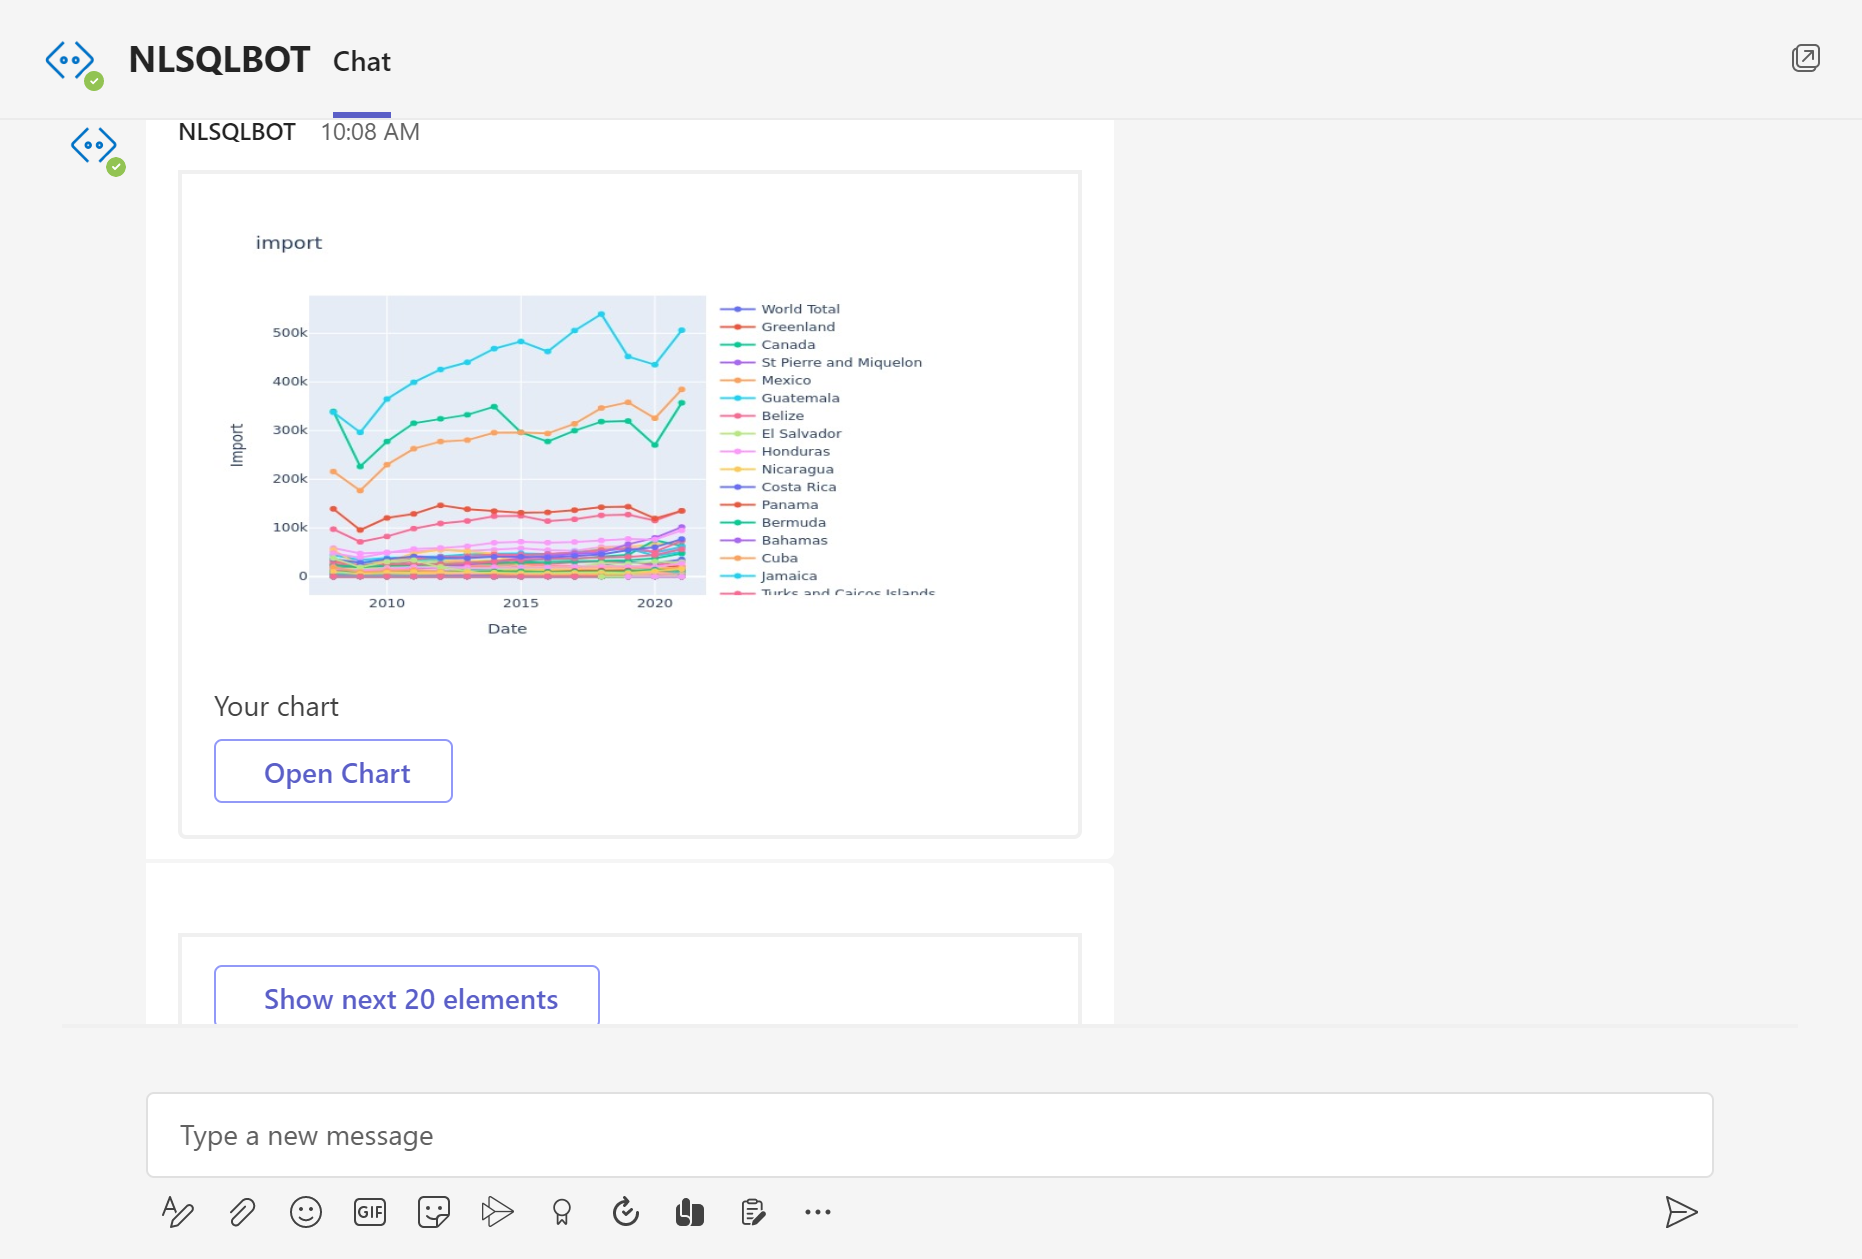
Task: Schedule the message for later
Action: [625, 1211]
